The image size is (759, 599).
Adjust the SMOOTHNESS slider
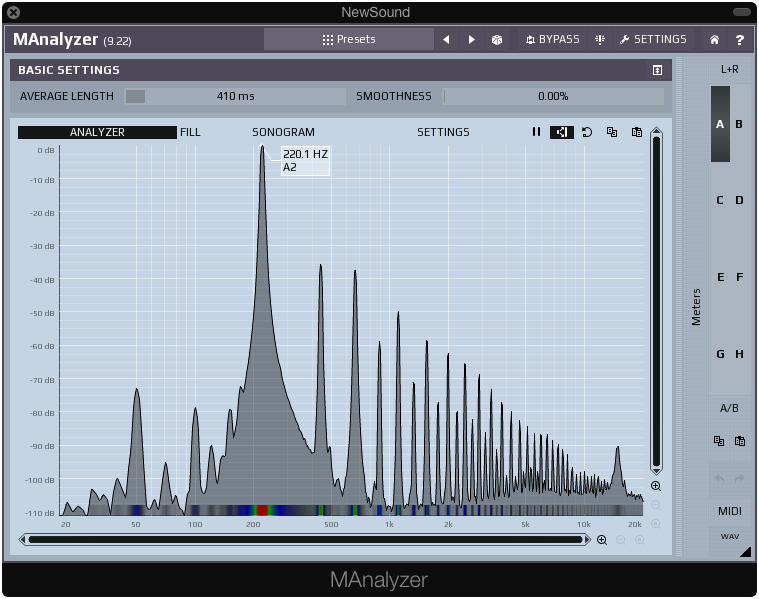coord(553,96)
